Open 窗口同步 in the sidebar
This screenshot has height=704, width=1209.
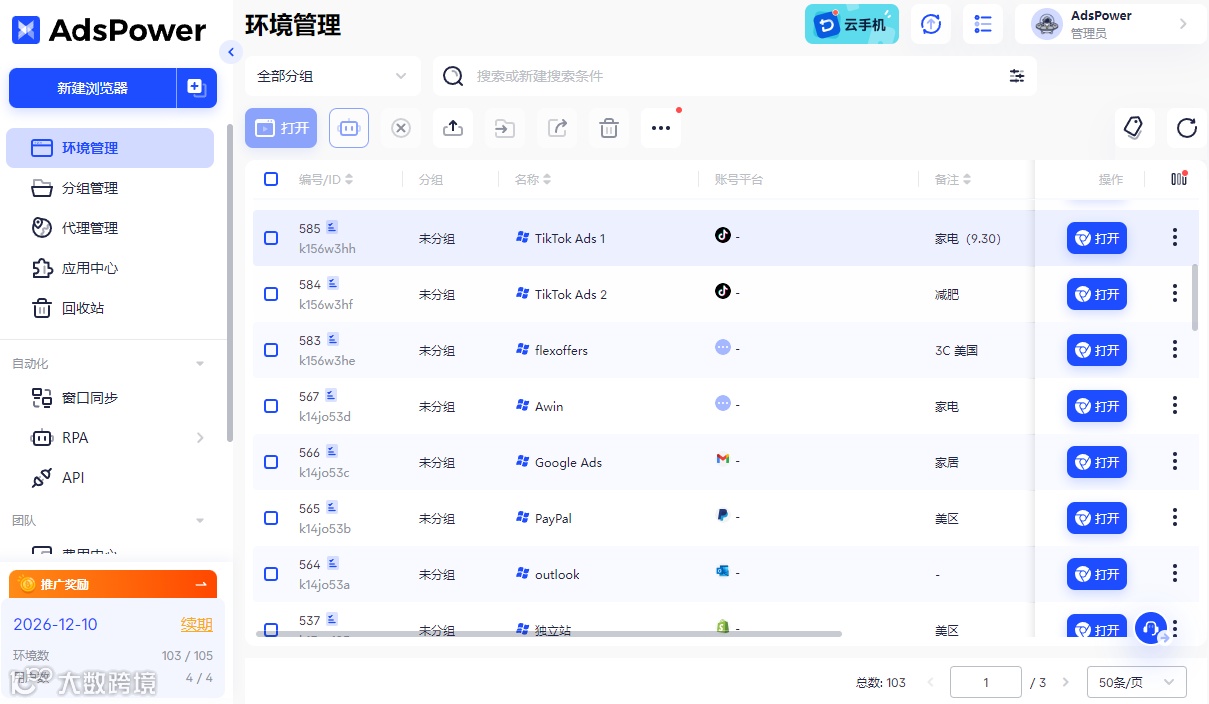110,398
